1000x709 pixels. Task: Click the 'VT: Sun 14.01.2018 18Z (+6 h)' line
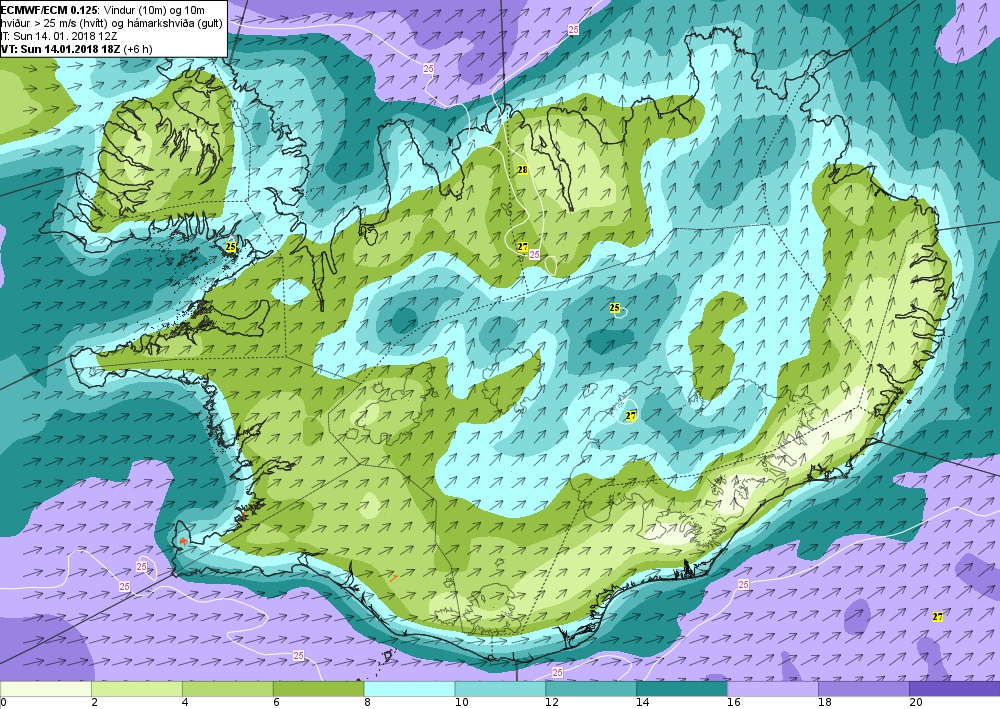[x=77, y=49]
